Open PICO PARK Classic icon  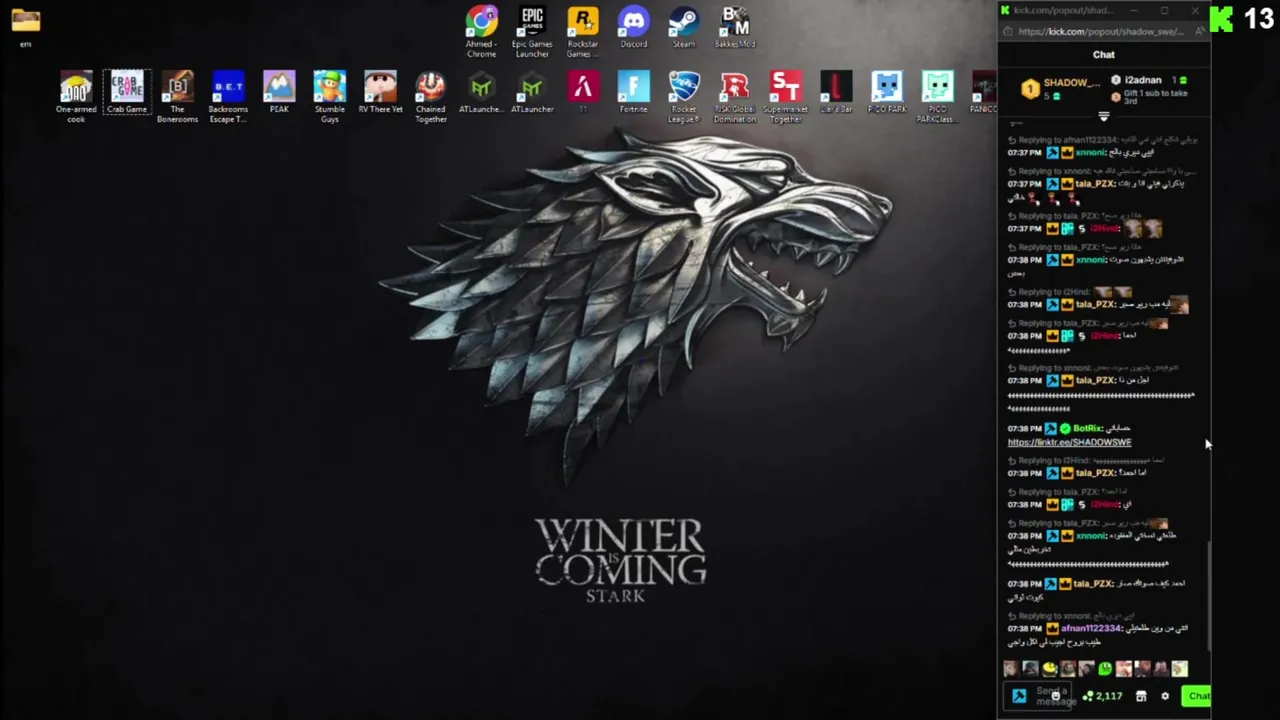pos(937,97)
